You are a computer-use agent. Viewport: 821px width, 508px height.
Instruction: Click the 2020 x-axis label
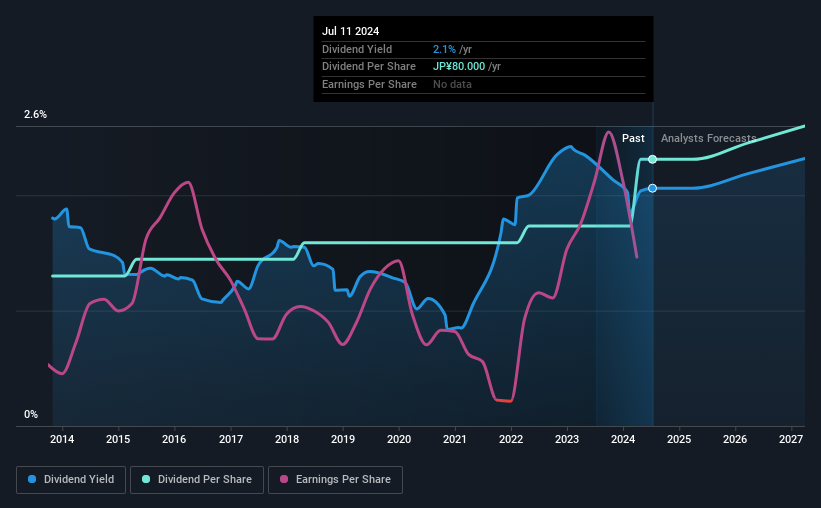point(398,439)
